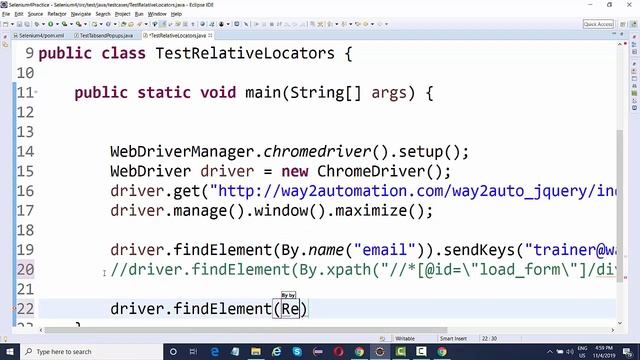Click the Smart Insert status entry

tap(453, 338)
